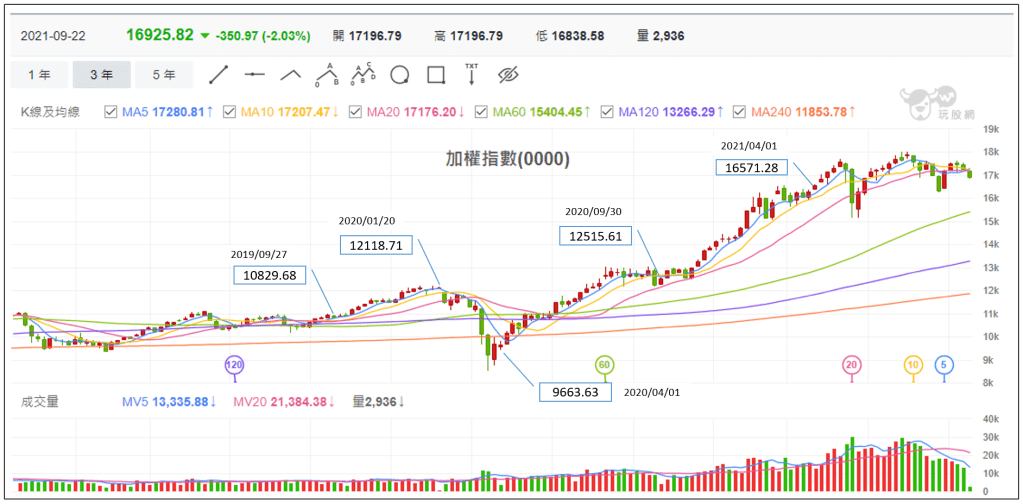This screenshot has width=1023, height=504.
Task: Switch to the 5年 time range tab
Action: [164, 75]
